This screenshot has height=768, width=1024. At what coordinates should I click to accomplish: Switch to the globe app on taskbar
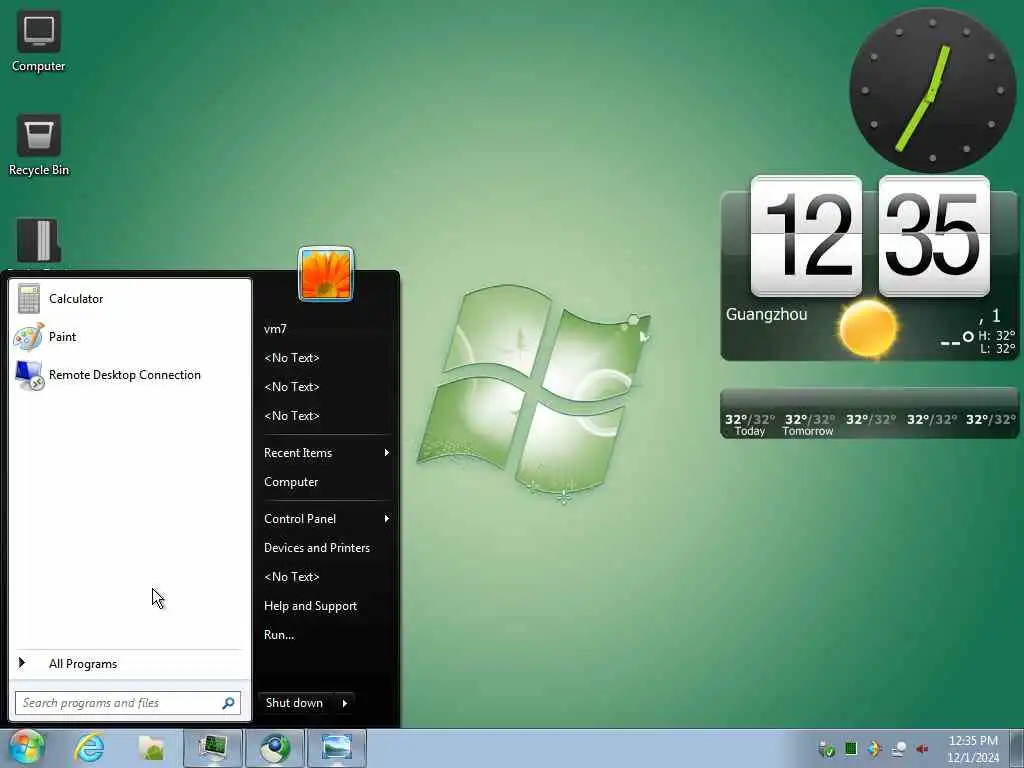pyautogui.click(x=275, y=748)
